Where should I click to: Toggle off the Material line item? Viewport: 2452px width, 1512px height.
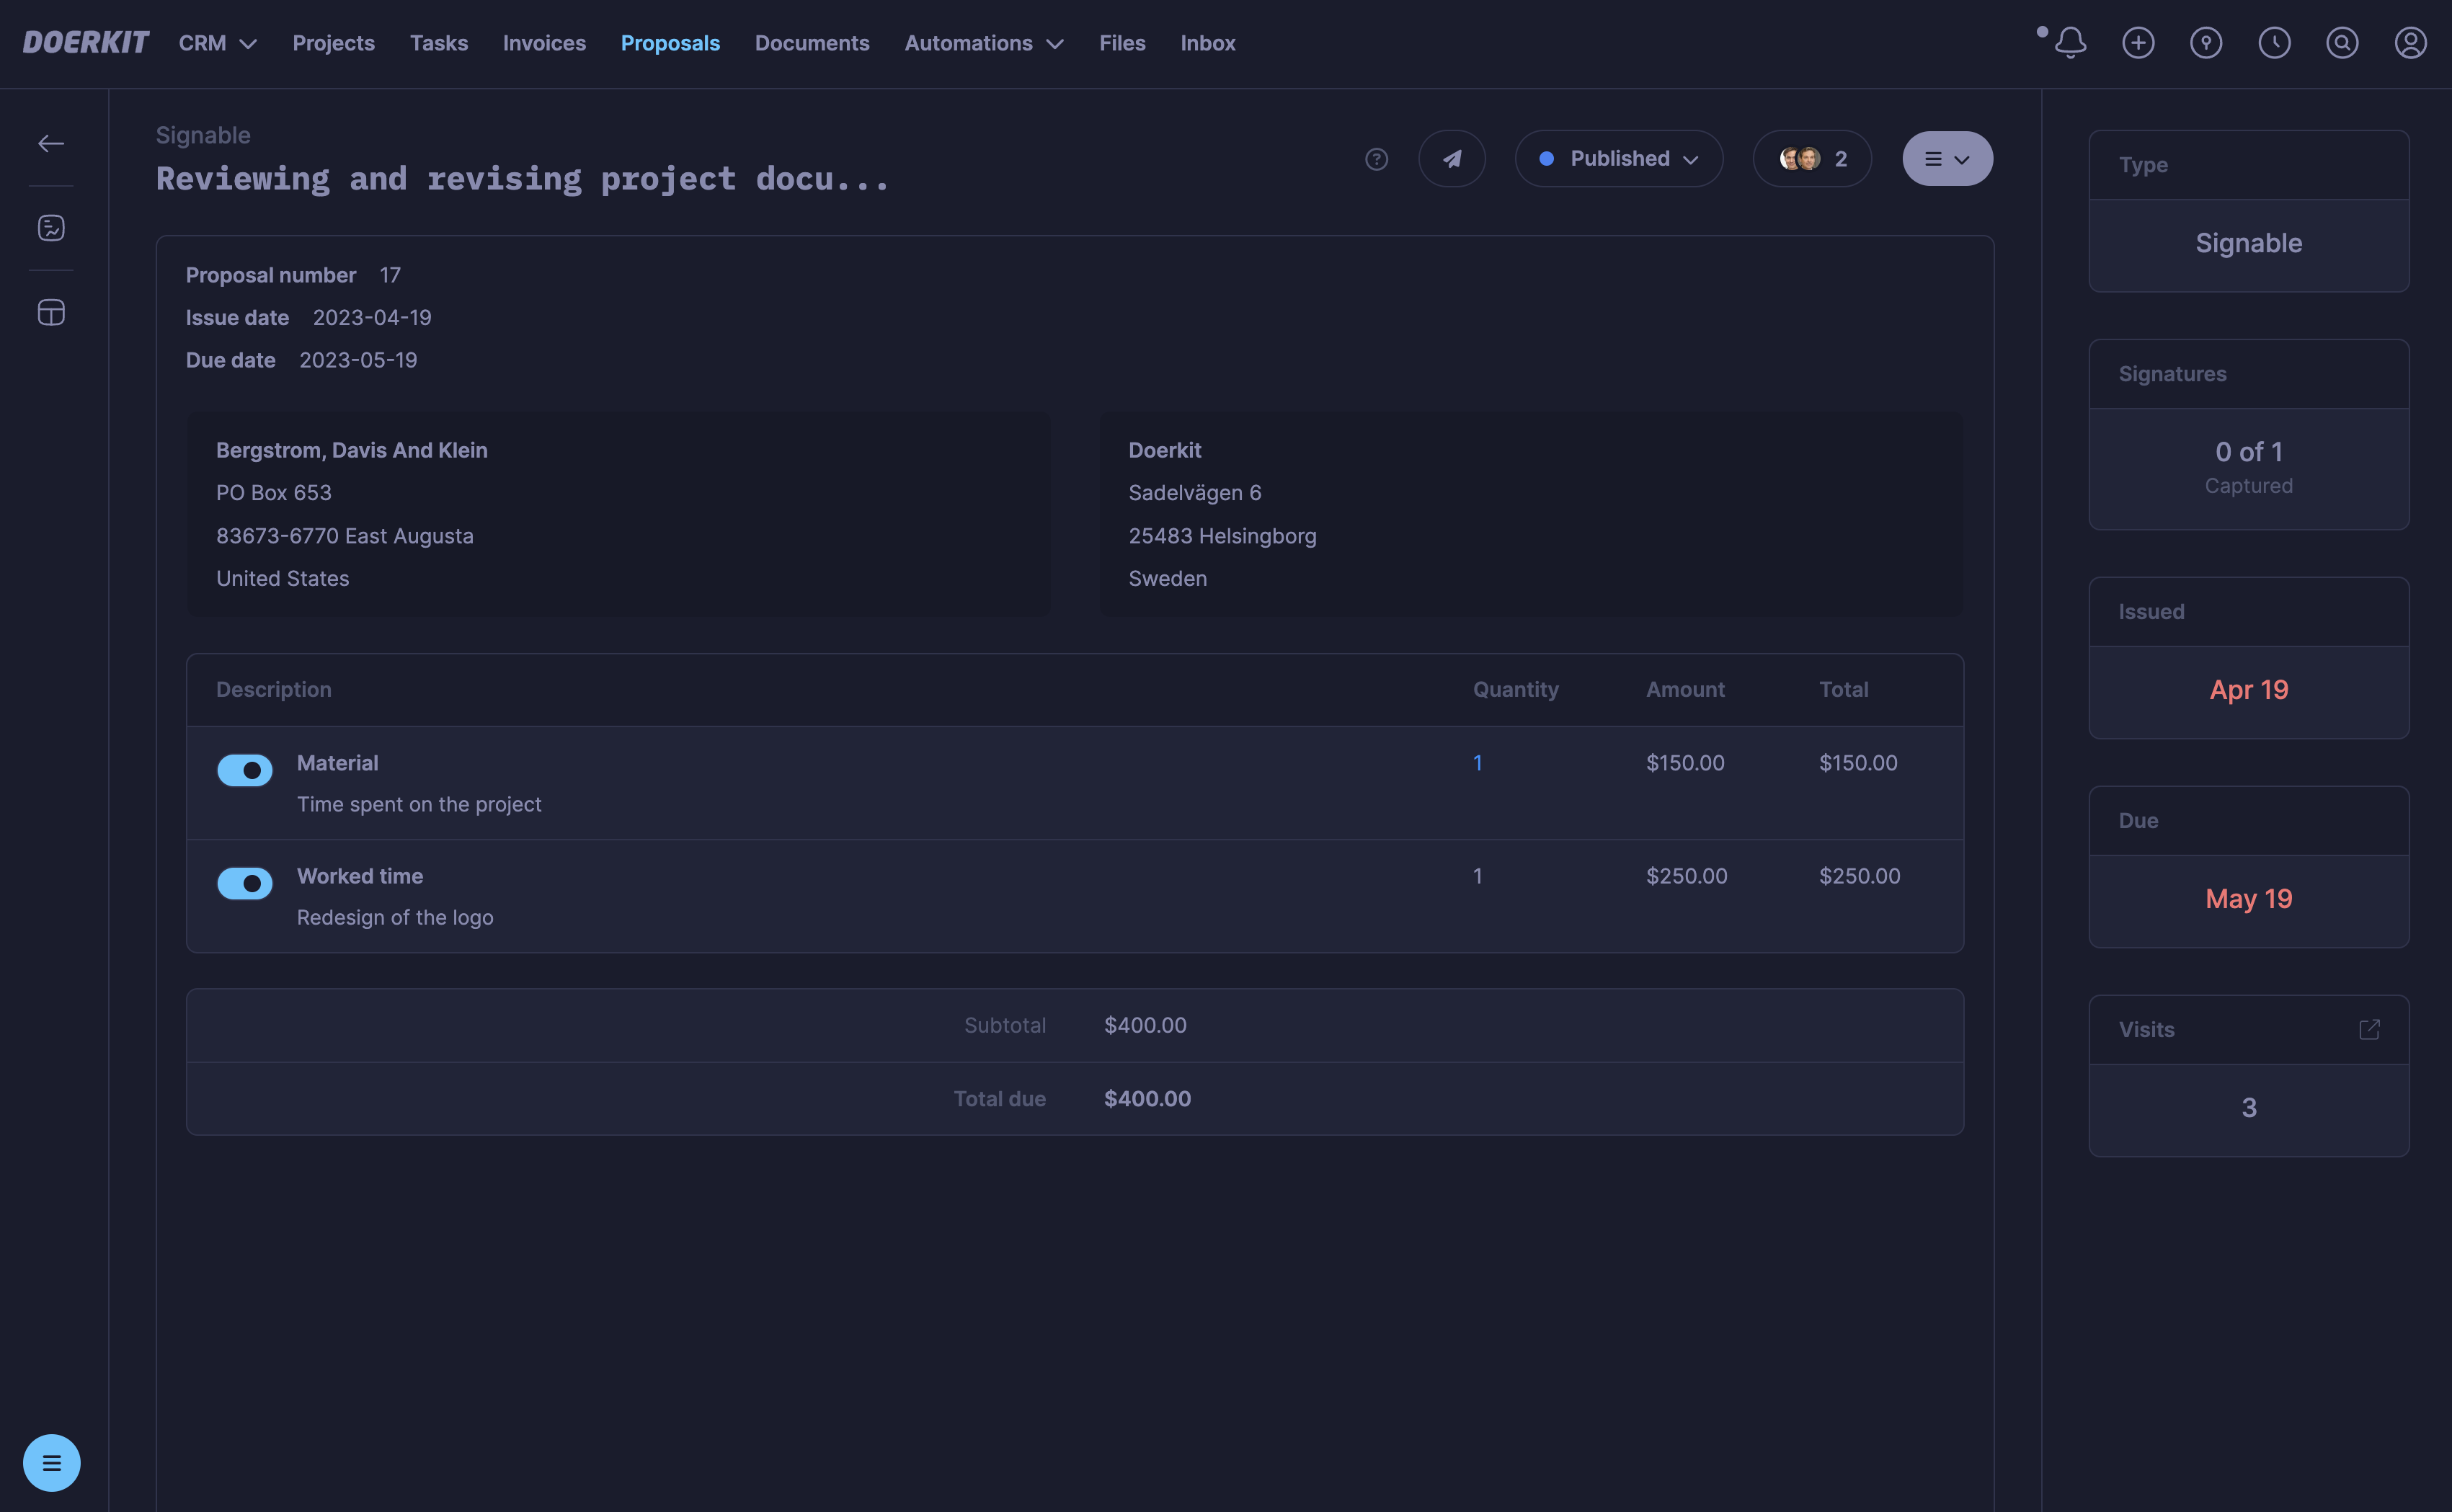[245, 770]
